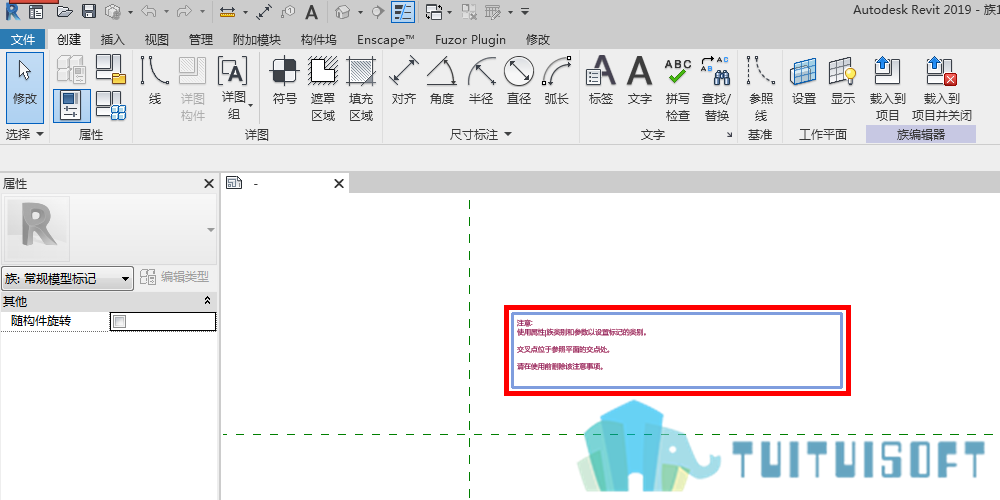
Task: Choose the 角度 angular dimension tool
Action: (x=441, y=82)
